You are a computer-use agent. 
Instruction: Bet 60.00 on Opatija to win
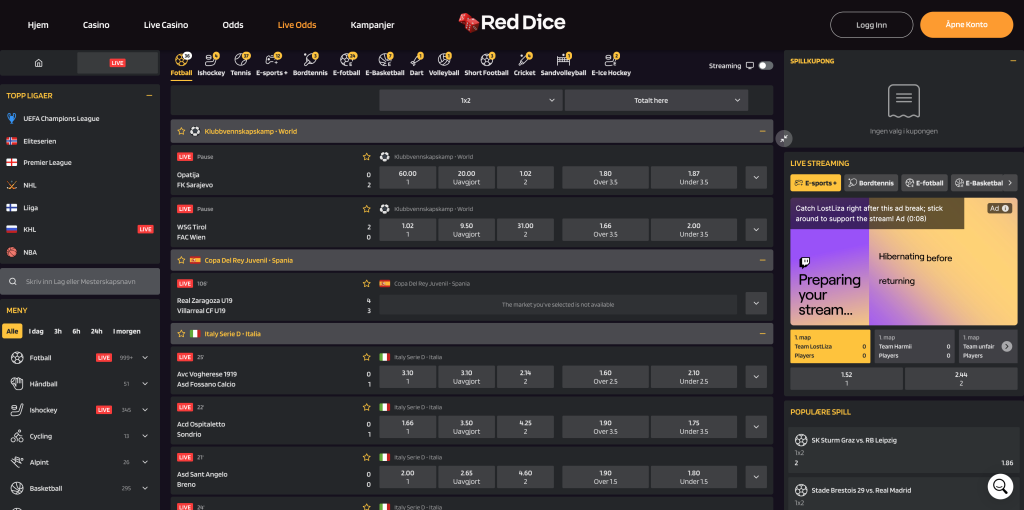point(408,178)
